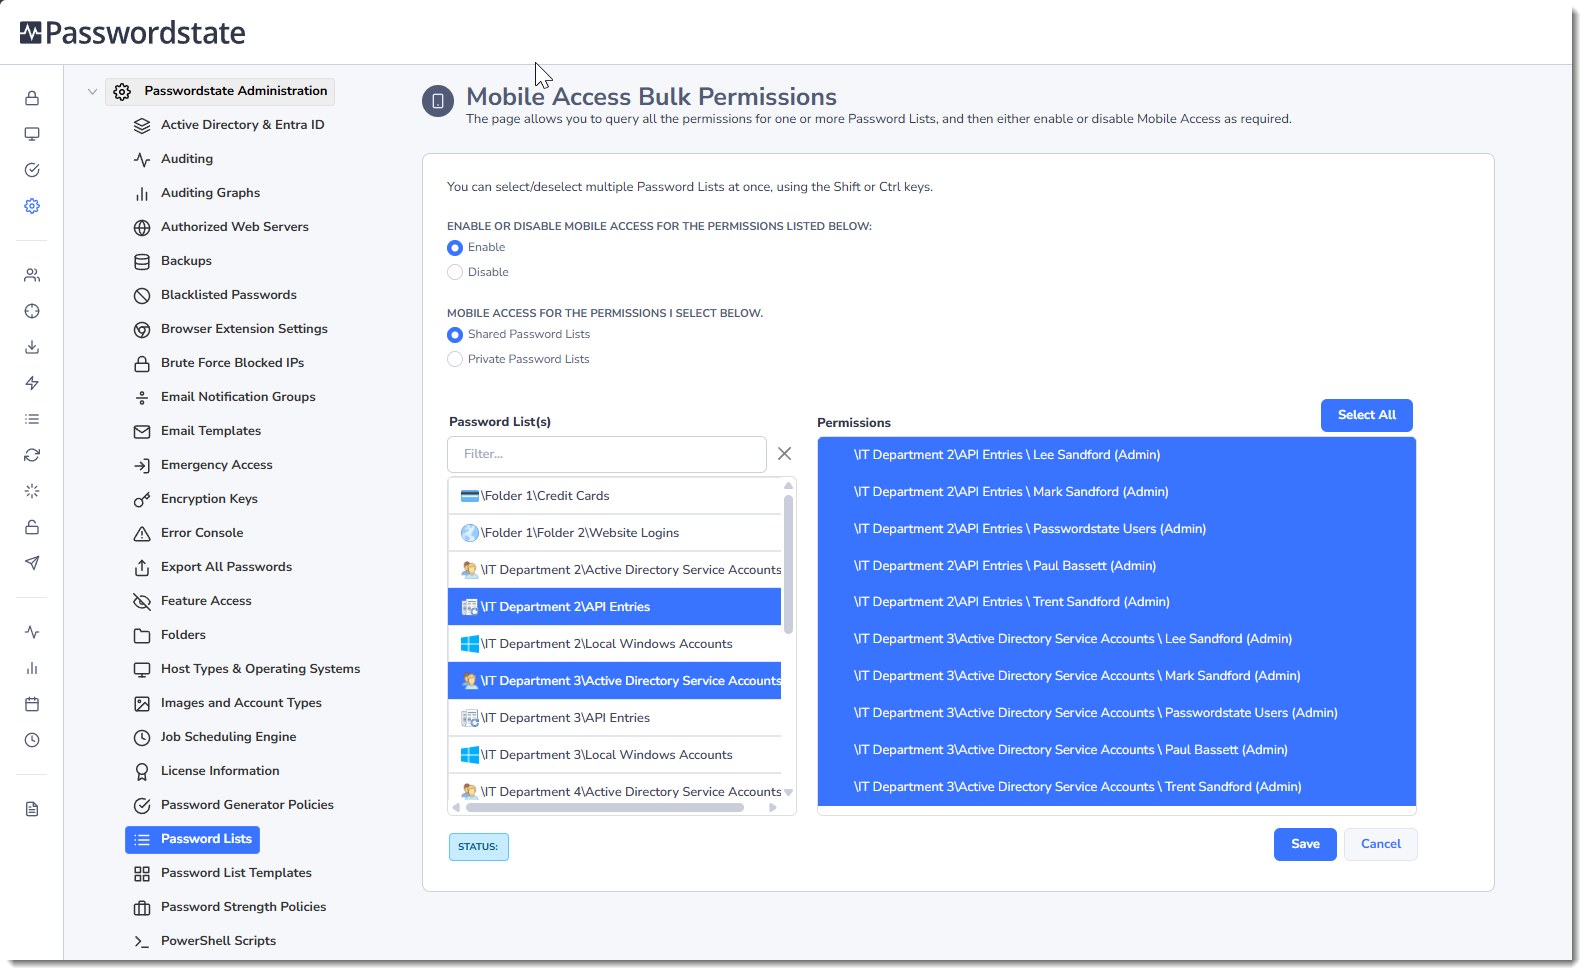Open Feature Access link
Viewport: 1587px width, 975px height.
point(206,601)
